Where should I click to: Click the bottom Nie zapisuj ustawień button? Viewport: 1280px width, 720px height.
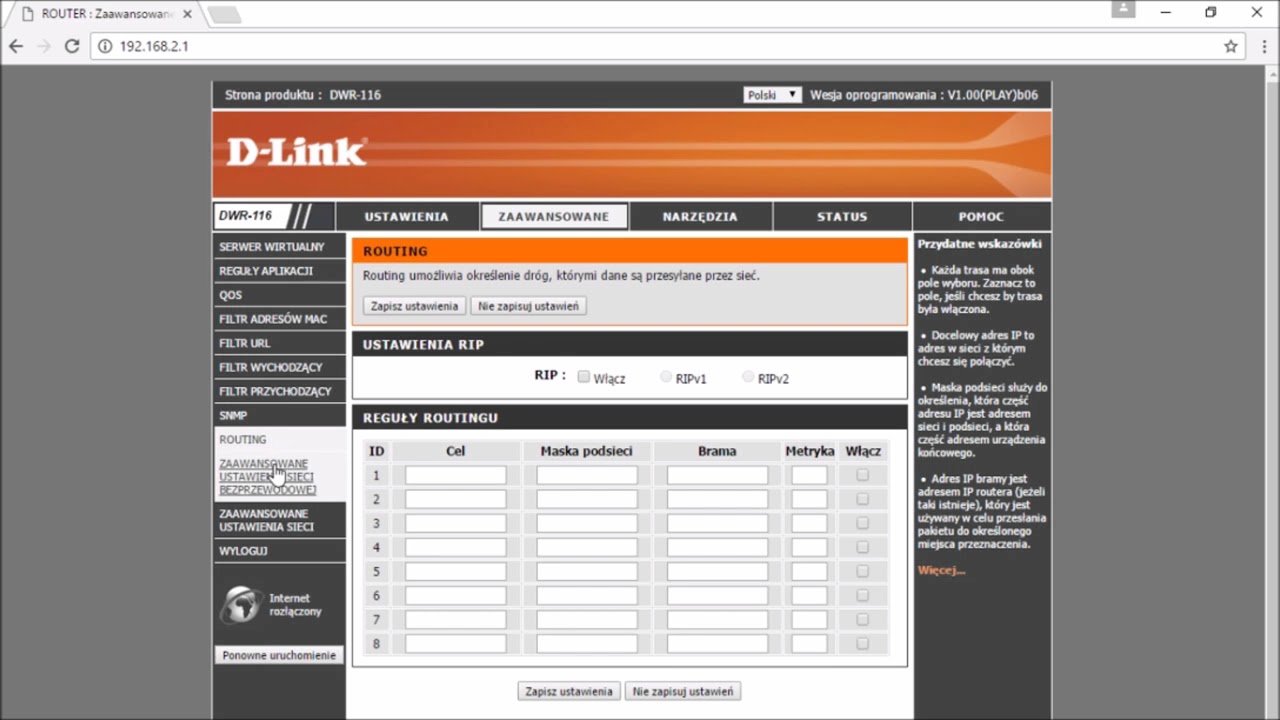click(683, 691)
